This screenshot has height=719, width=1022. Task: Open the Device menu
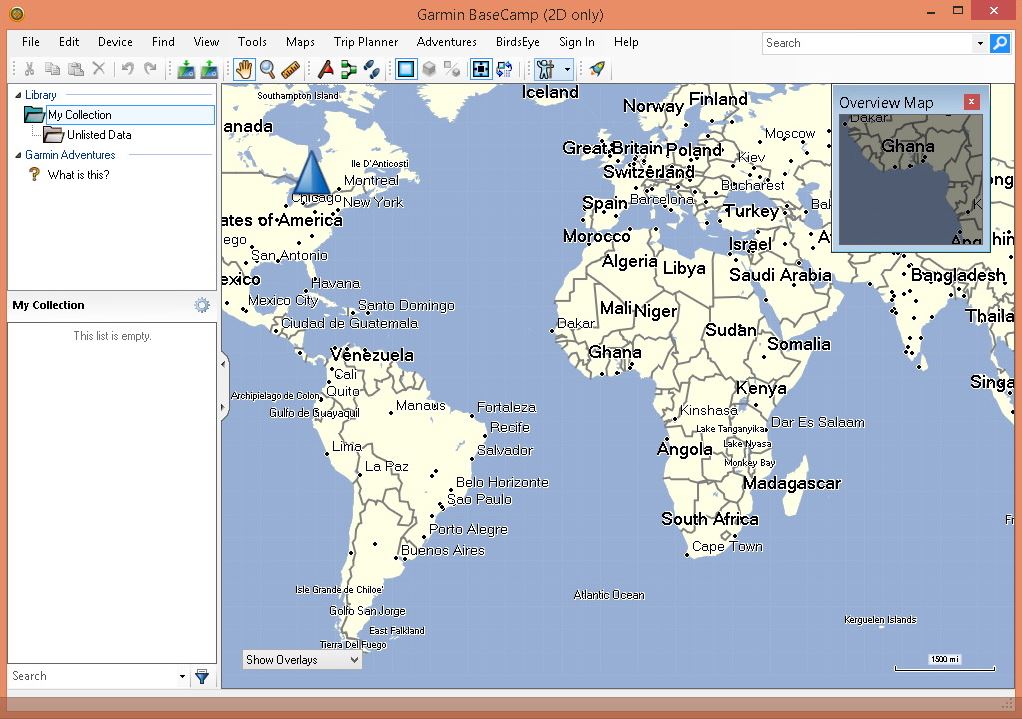click(x=115, y=42)
